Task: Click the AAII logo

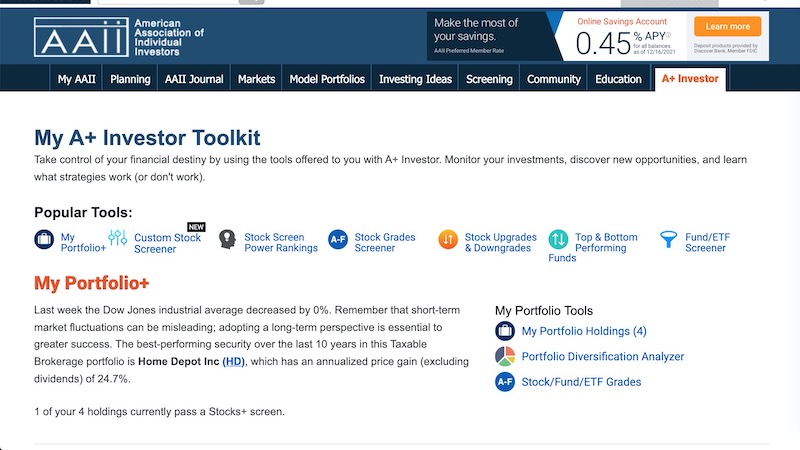Action: 119,37
